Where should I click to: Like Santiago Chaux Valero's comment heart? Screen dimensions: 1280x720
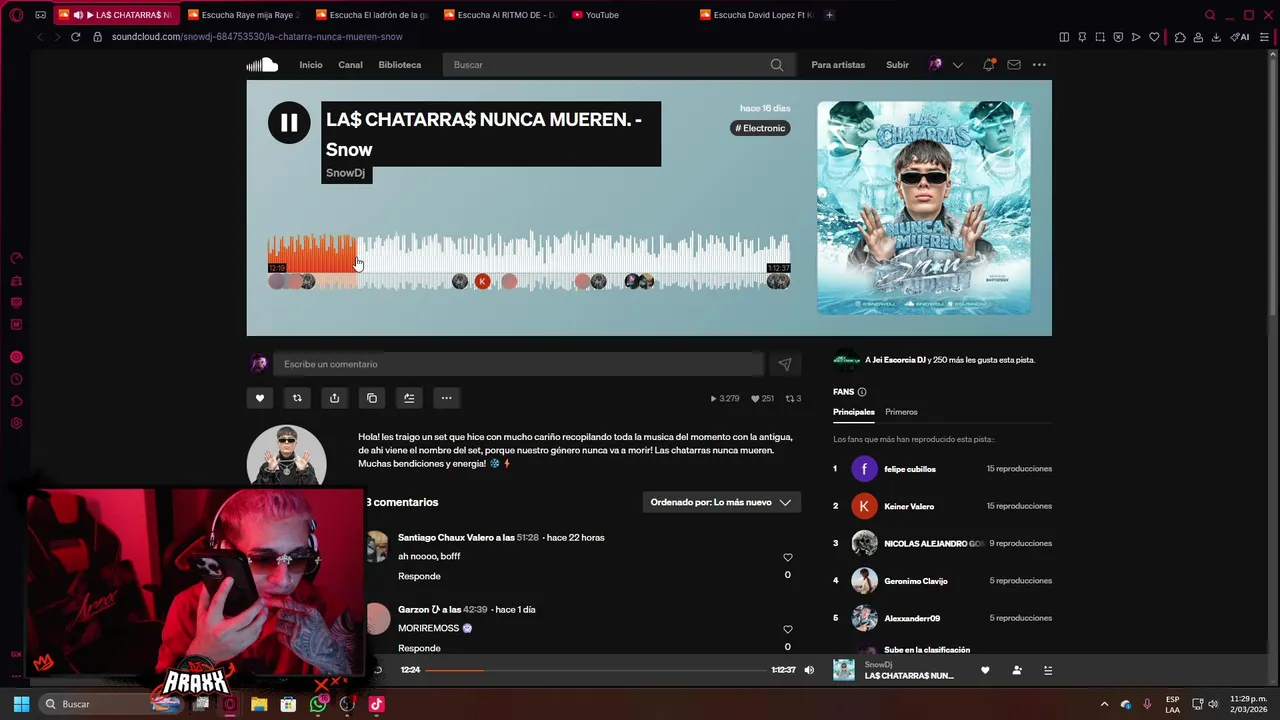[788, 558]
